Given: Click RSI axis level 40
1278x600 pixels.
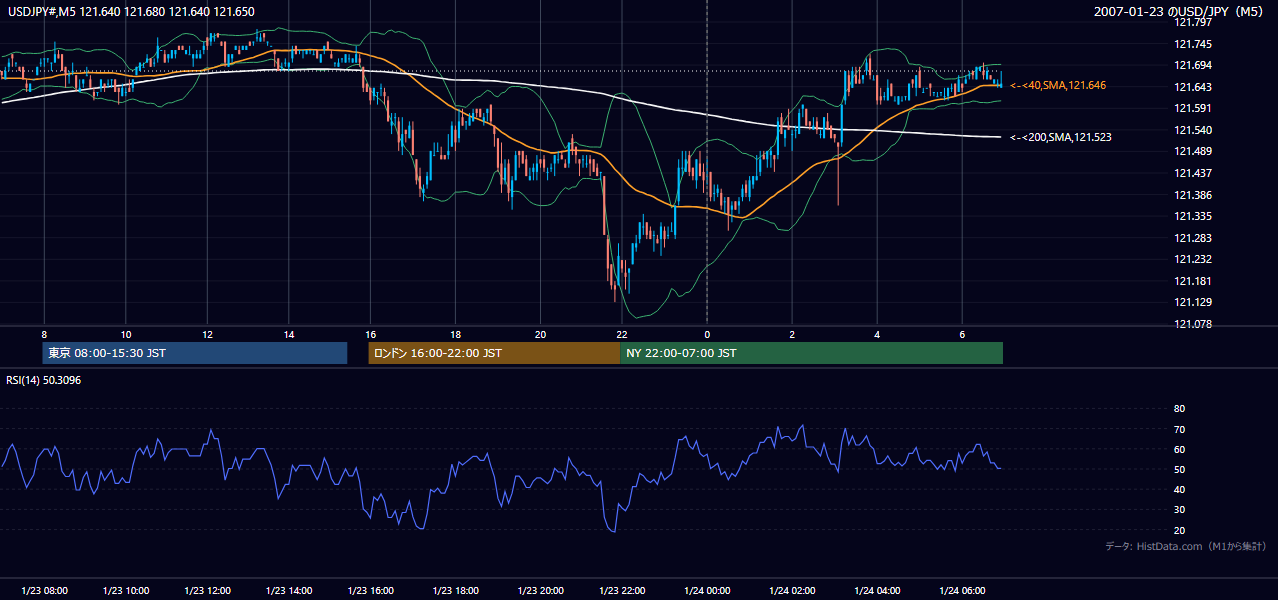Looking at the screenshot, I should click(x=1179, y=489).
